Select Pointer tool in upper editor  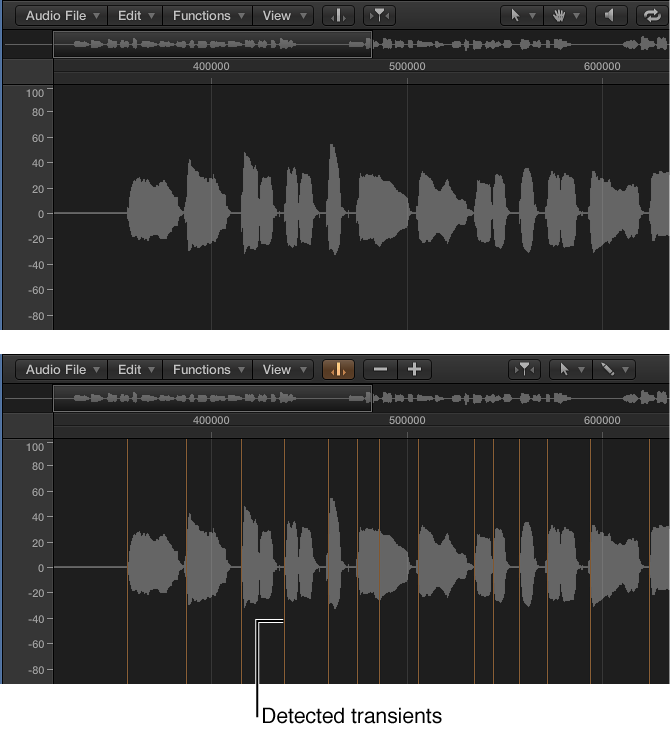click(515, 16)
